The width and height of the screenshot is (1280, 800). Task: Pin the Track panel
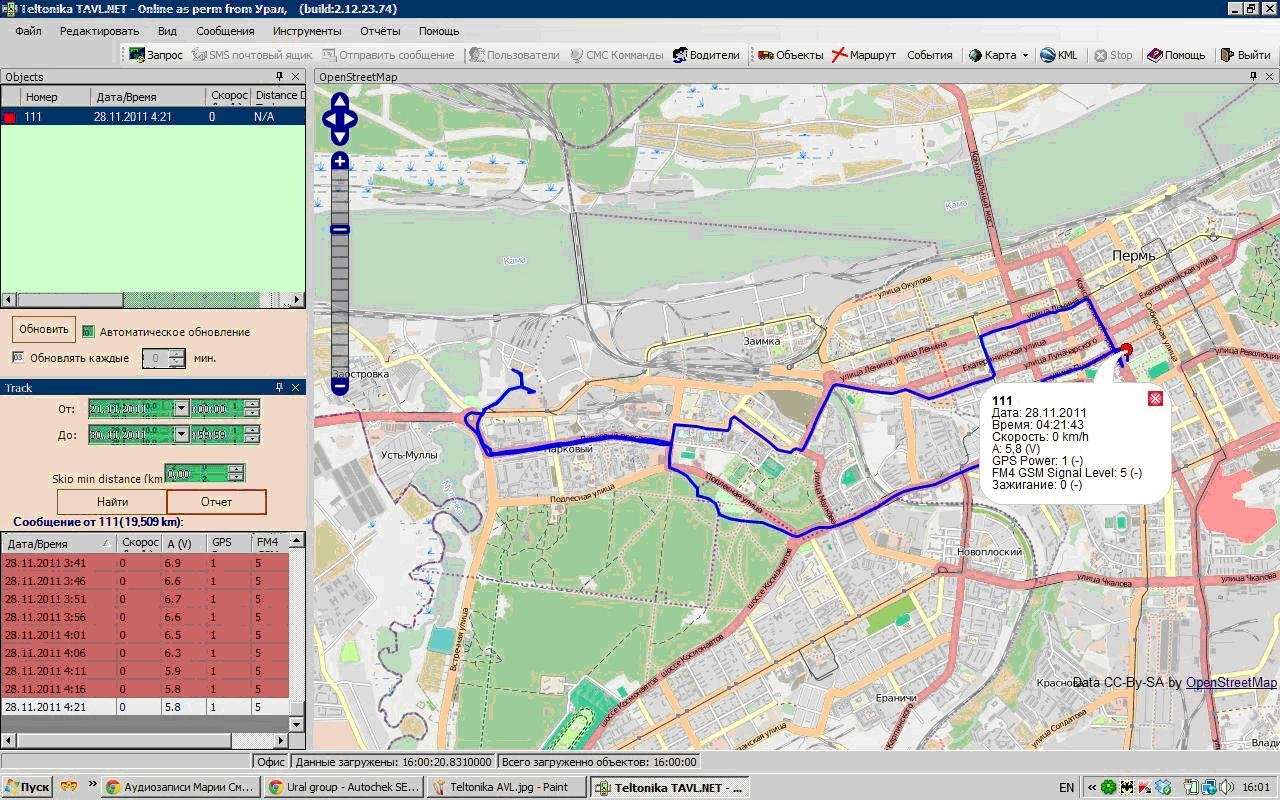tap(280, 387)
